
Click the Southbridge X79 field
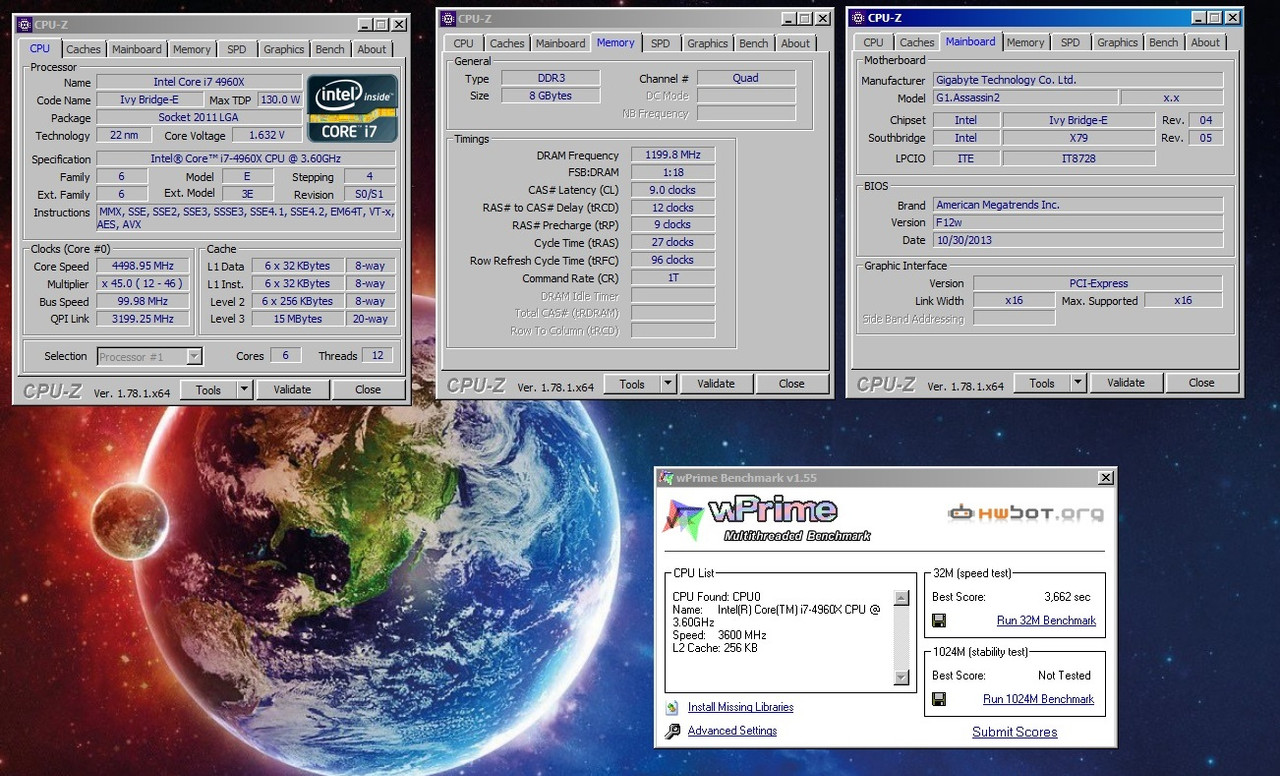coord(1079,138)
